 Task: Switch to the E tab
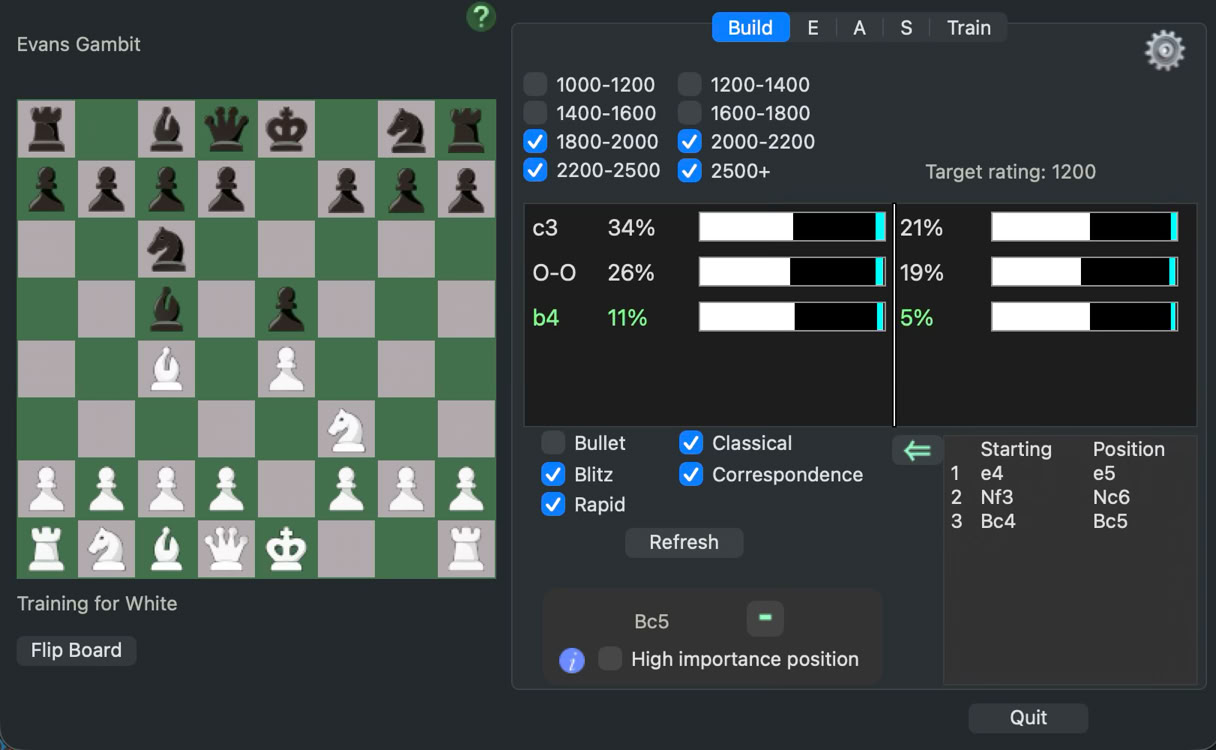pyautogui.click(x=812, y=28)
